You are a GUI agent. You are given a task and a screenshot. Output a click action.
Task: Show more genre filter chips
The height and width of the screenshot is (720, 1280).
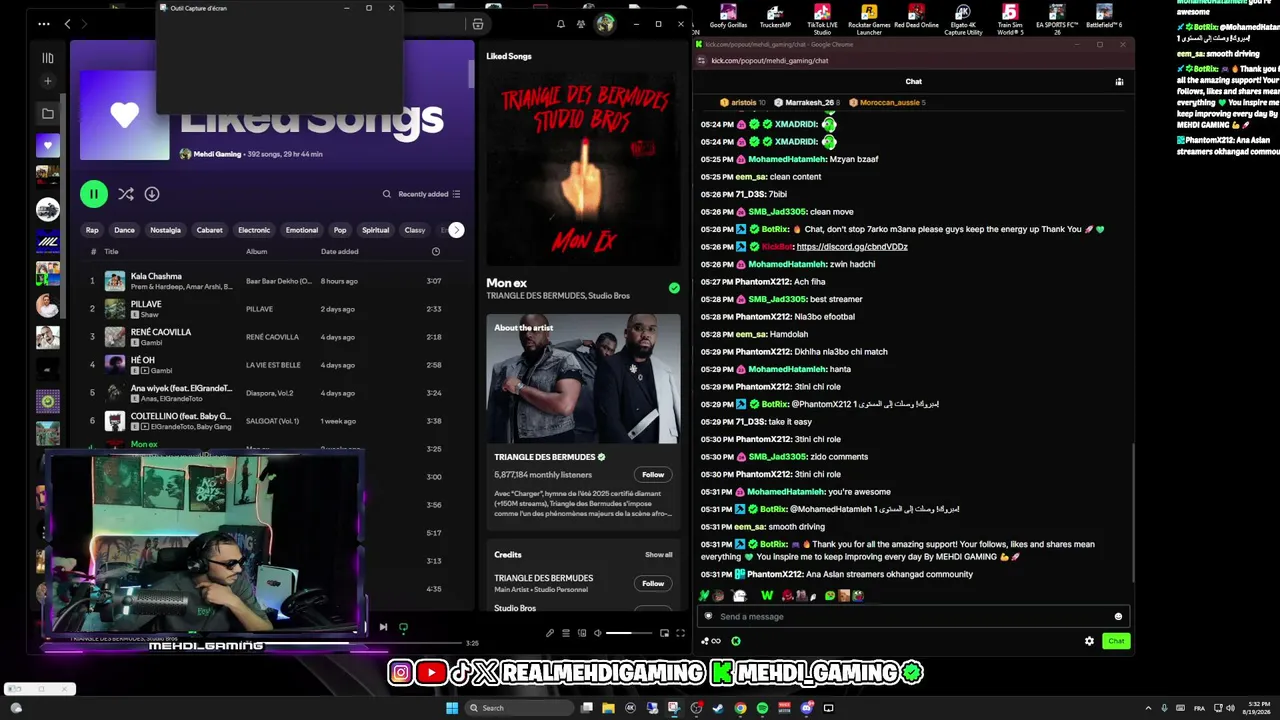point(456,230)
